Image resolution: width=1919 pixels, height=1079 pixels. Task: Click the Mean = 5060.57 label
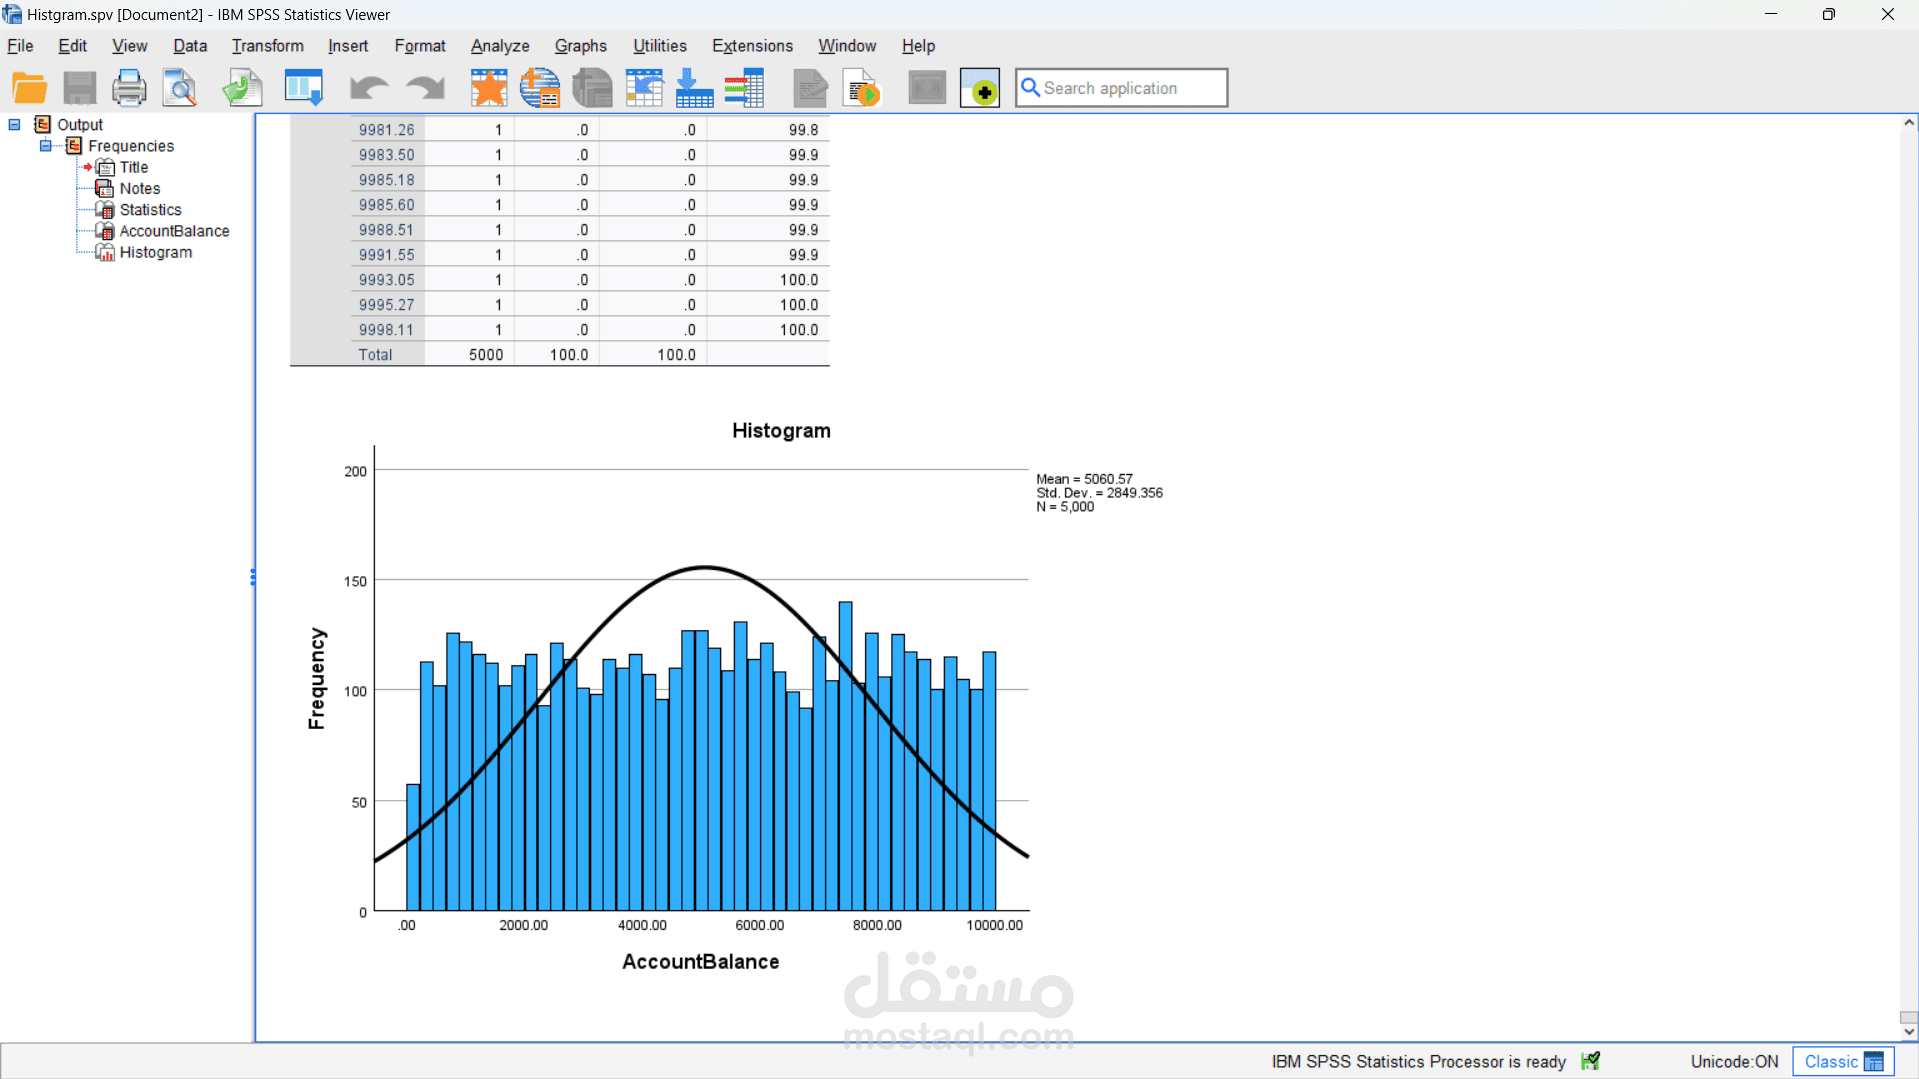pos(1084,479)
